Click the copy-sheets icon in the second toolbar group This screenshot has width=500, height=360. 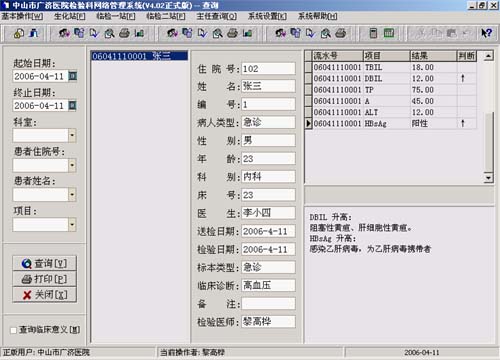tap(79, 33)
